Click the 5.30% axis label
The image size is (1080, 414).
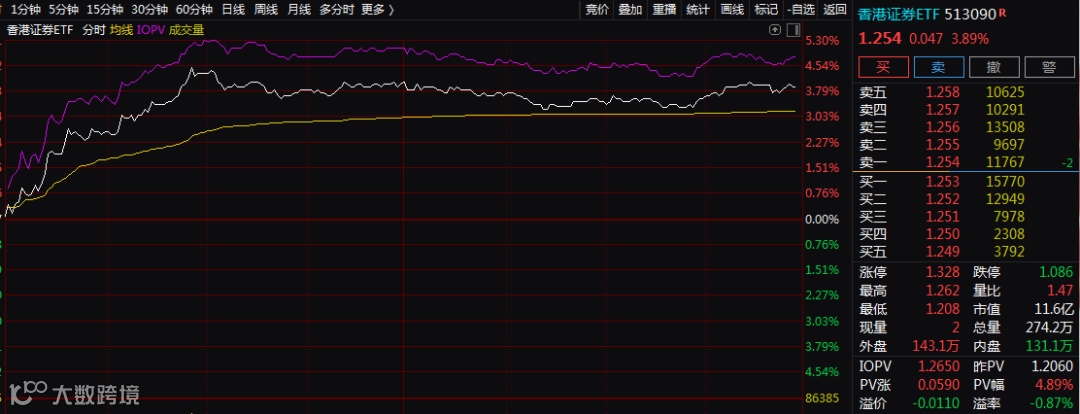[x=822, y=41]
